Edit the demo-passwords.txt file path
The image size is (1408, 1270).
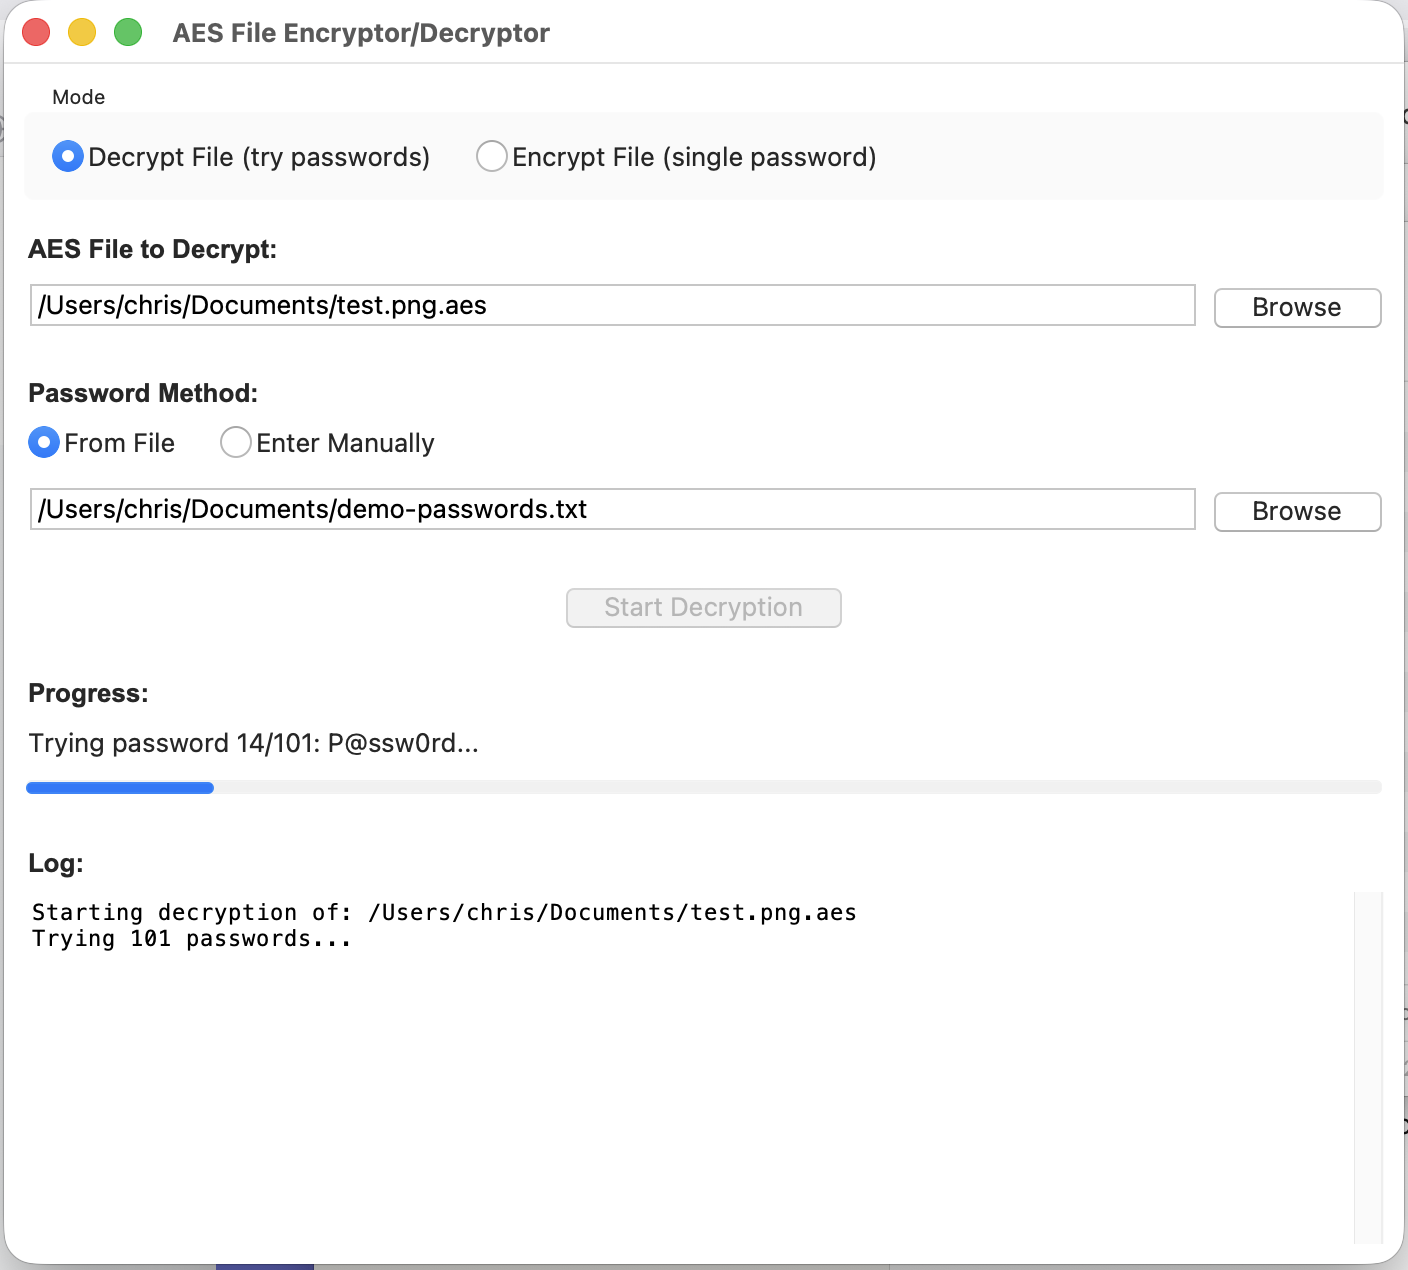(x=612, y=510)
